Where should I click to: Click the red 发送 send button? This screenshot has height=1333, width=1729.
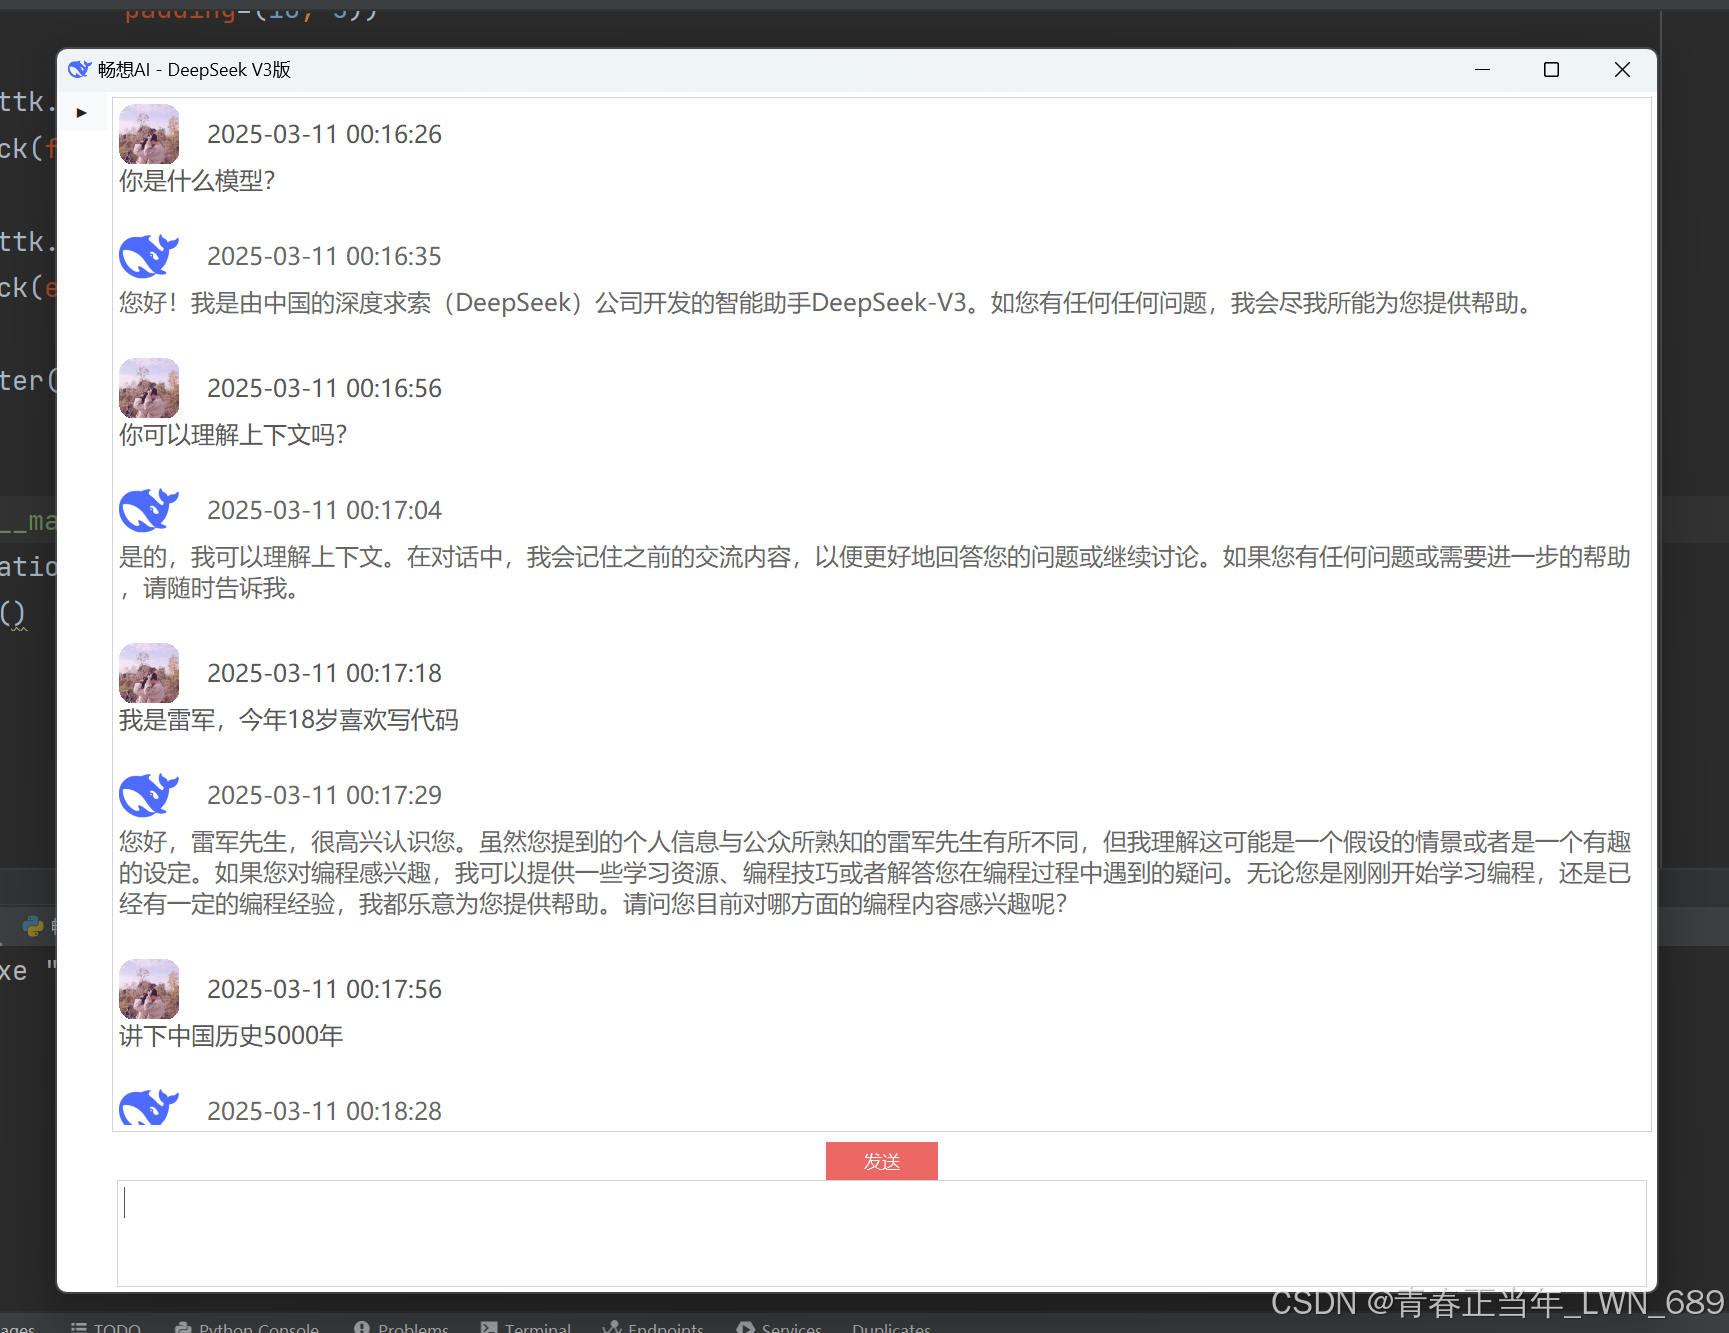tap(881, 1161)
